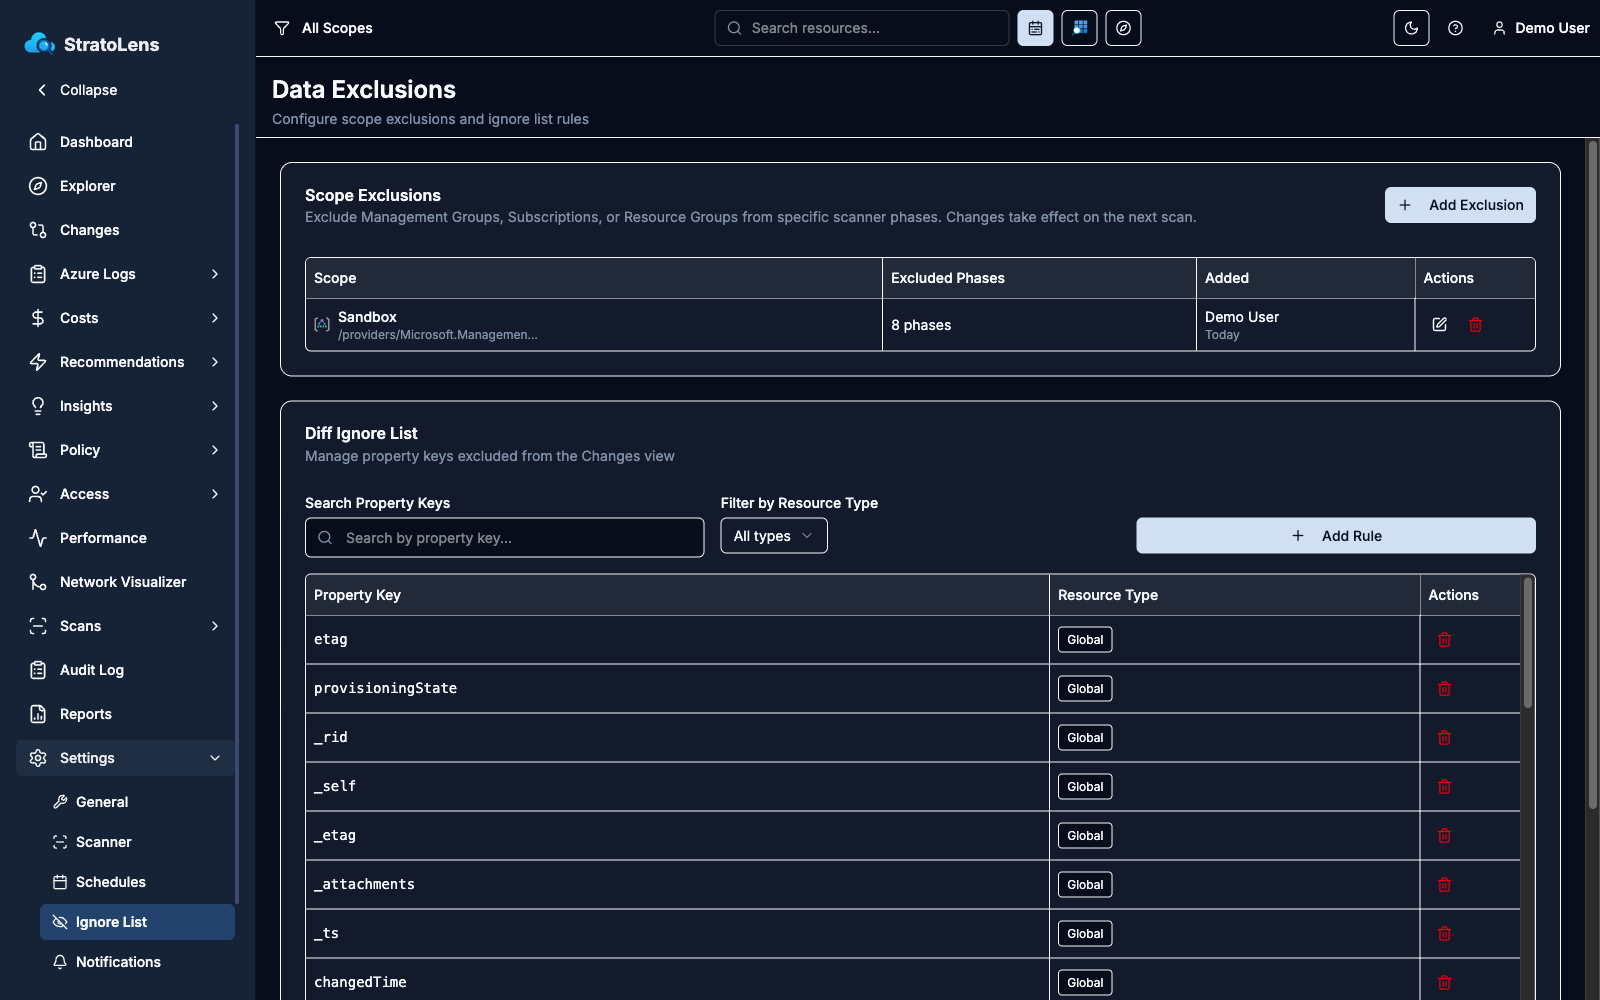
Task: Delete the provisioningState ignore rule
Action: pyautogui.click(x=1444, y=689)
